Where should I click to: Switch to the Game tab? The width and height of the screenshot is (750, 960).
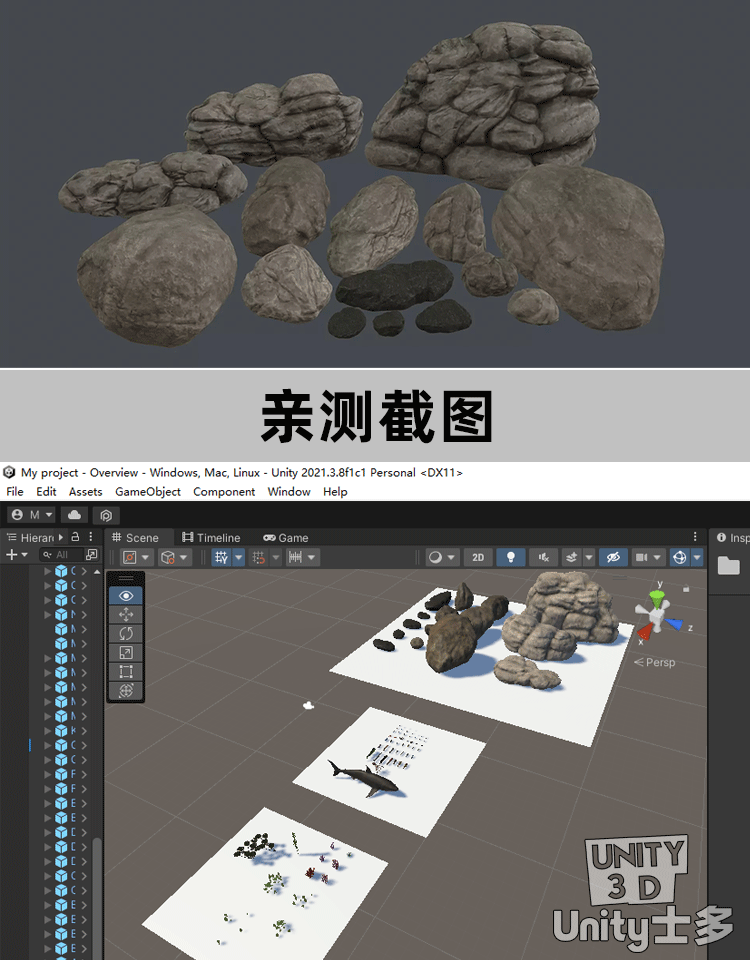286,537
